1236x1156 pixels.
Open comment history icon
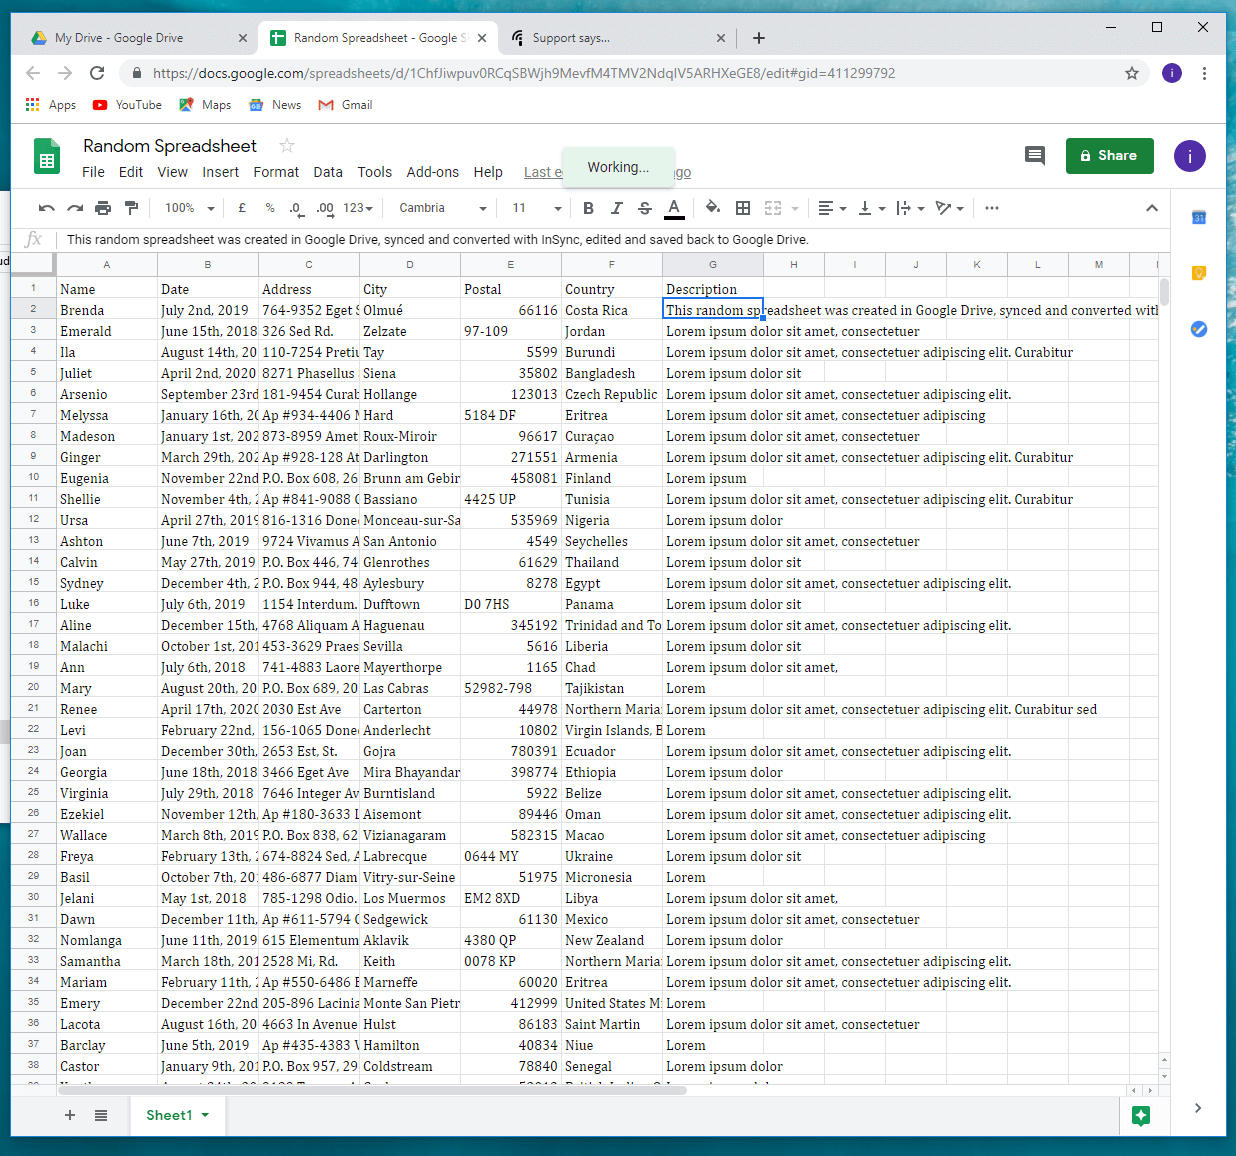[x=1035, y=155]
